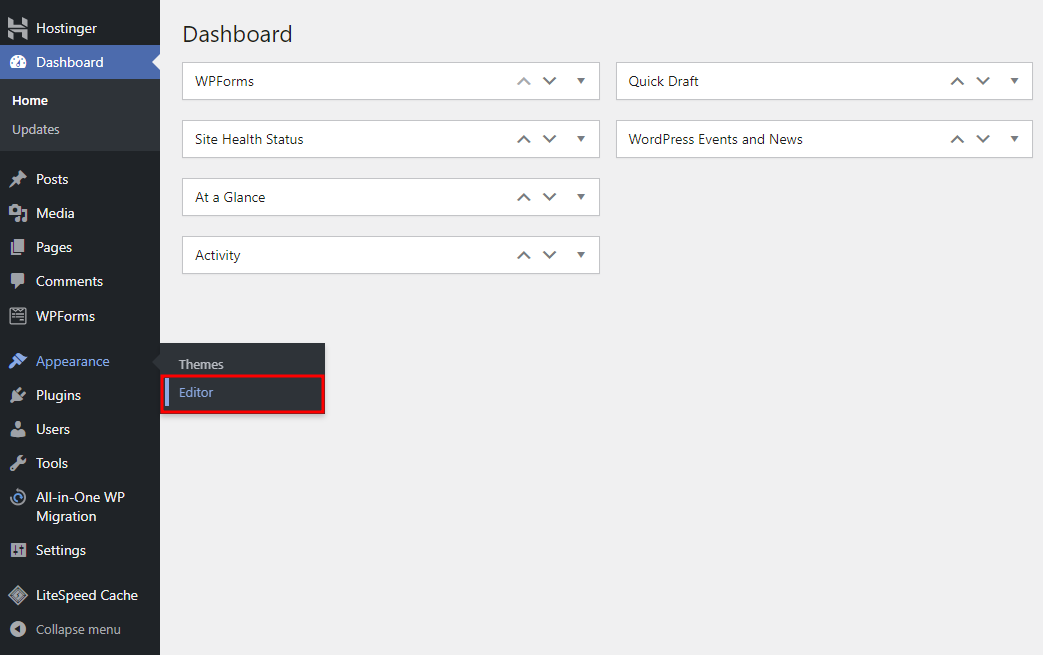Toggle Collapse menu at sidebar bottom
The image size is (1043, 655).
click(19, 629)
